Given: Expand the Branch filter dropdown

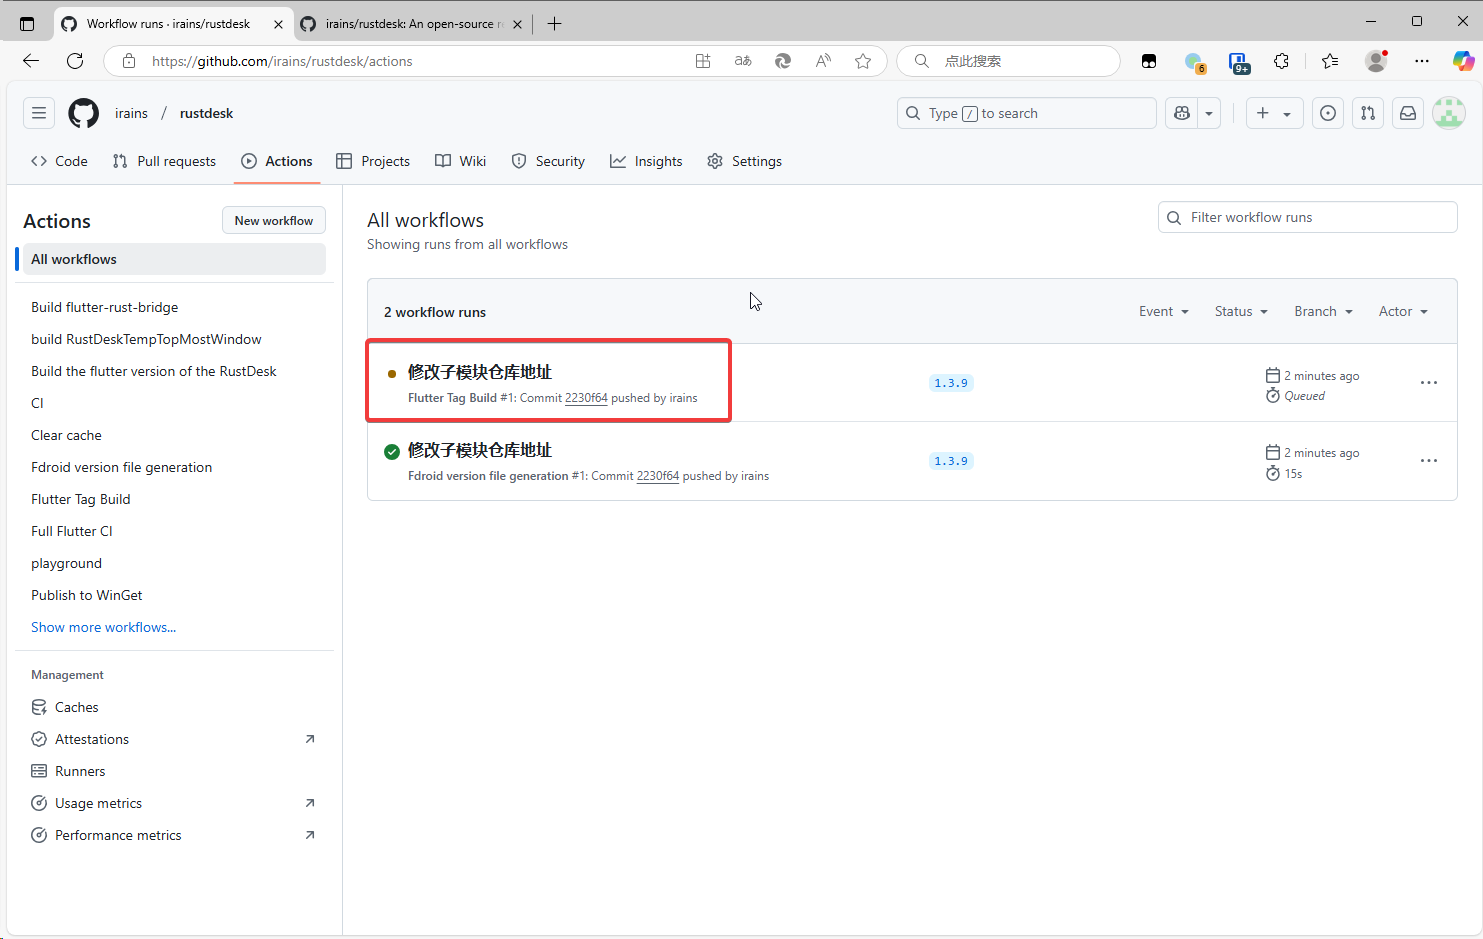Looking at the screenshot, I should click(1322, 312).
